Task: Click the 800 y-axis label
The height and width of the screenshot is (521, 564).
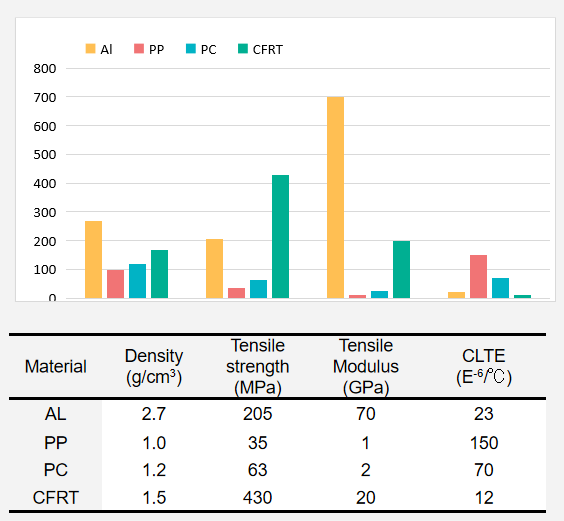Action: [x=45, y=68]
